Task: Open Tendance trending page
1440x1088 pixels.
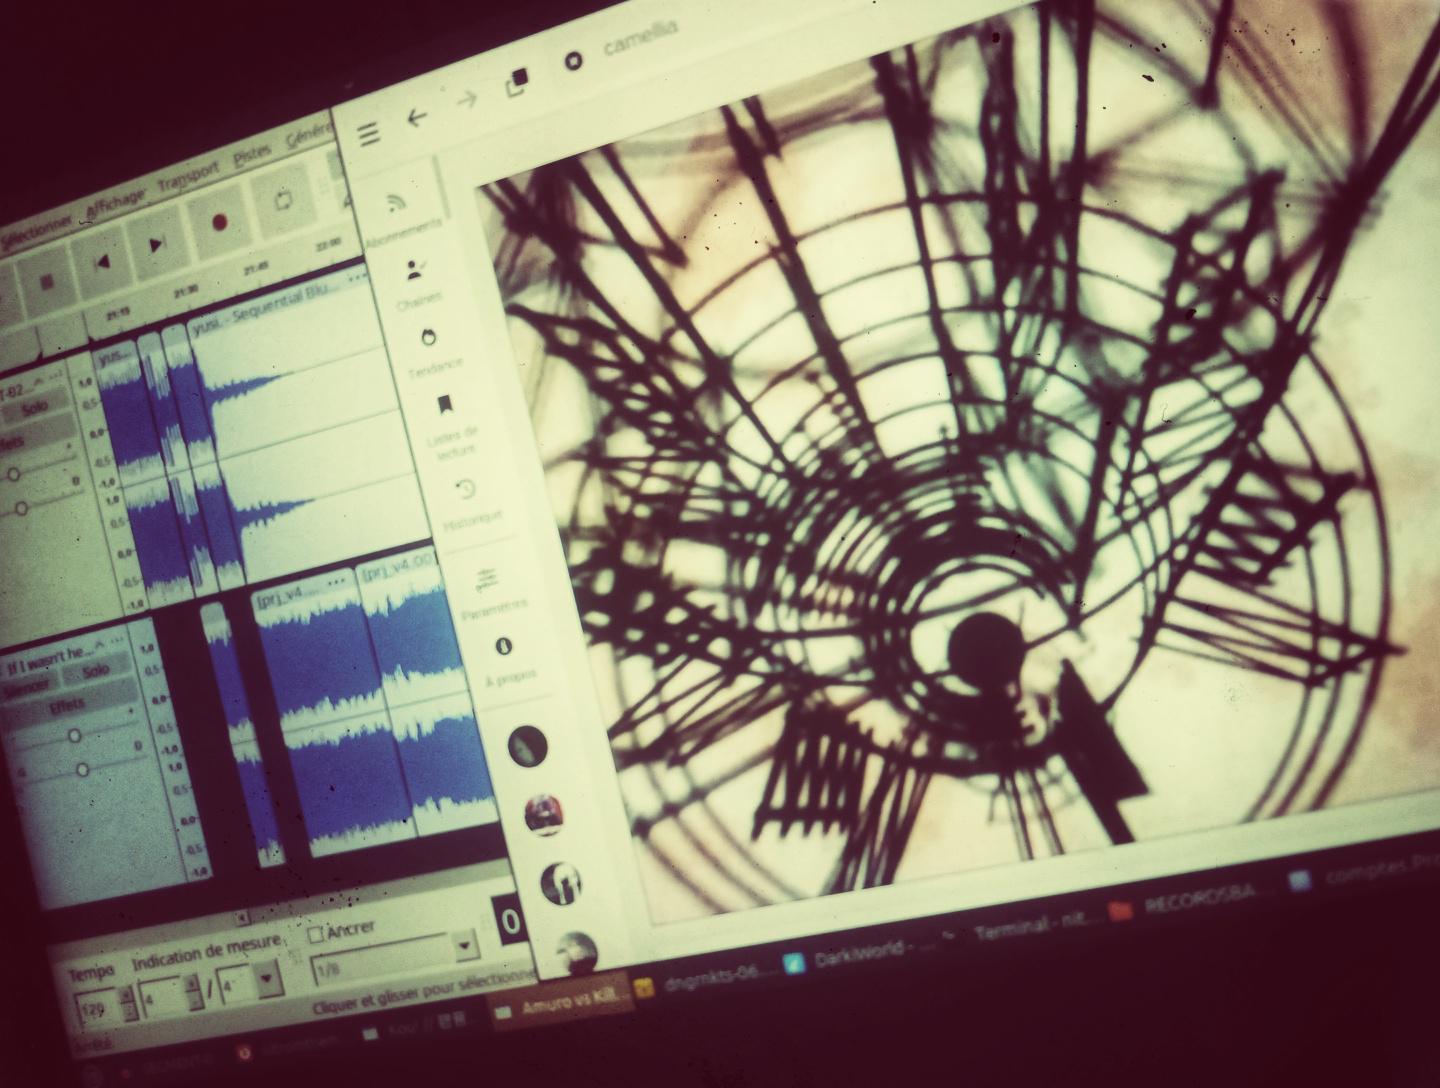Action: [x=428, y=338]
